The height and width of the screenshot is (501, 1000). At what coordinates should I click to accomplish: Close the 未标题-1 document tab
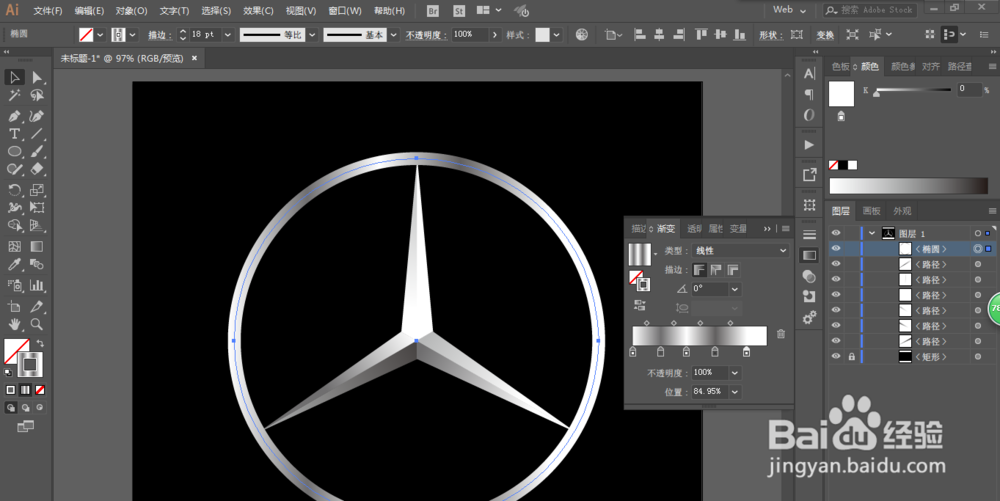coord(195,58)
